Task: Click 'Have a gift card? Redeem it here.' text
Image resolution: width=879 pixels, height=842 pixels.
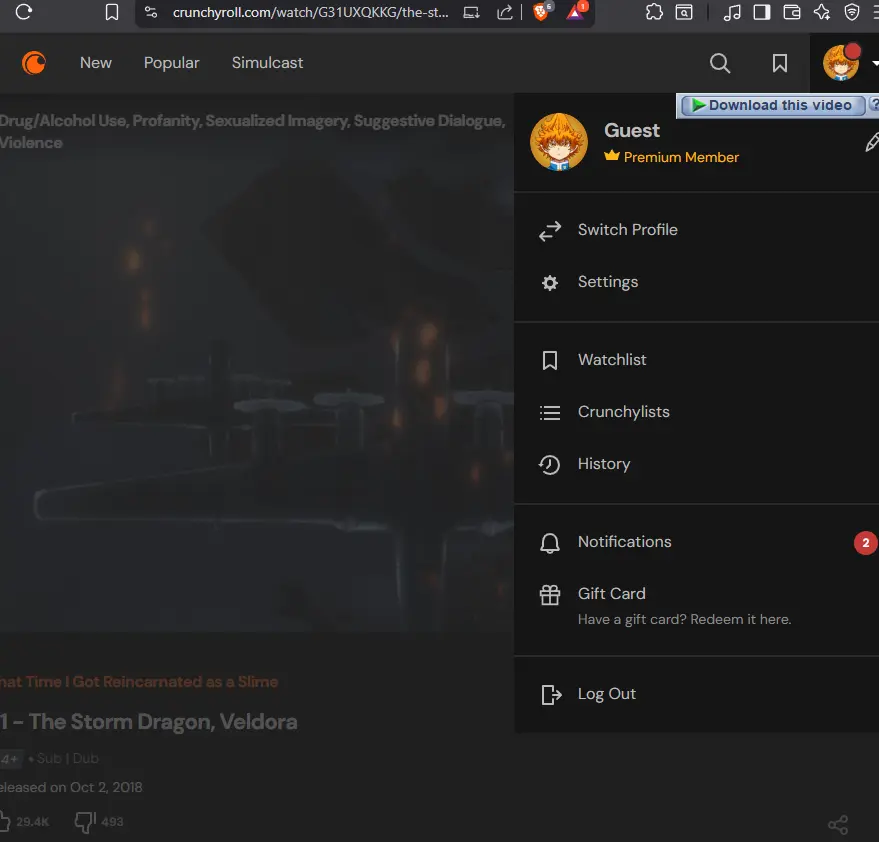Action: click(x=684, y=619)
